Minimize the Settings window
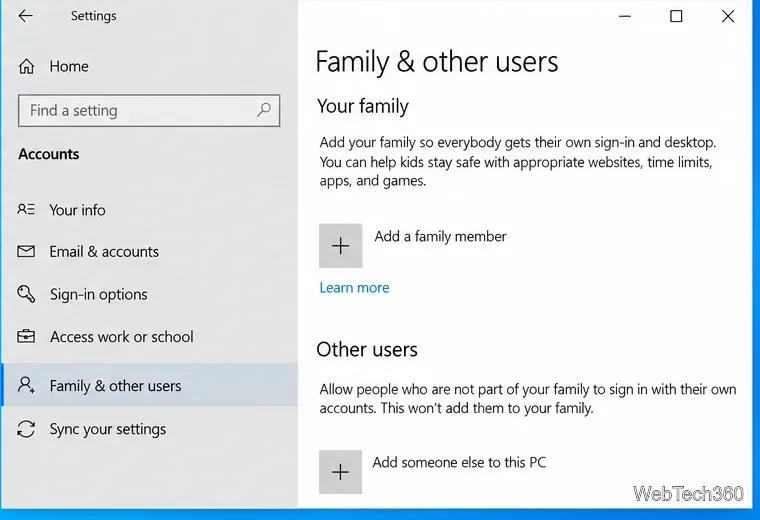 point(625,16)
